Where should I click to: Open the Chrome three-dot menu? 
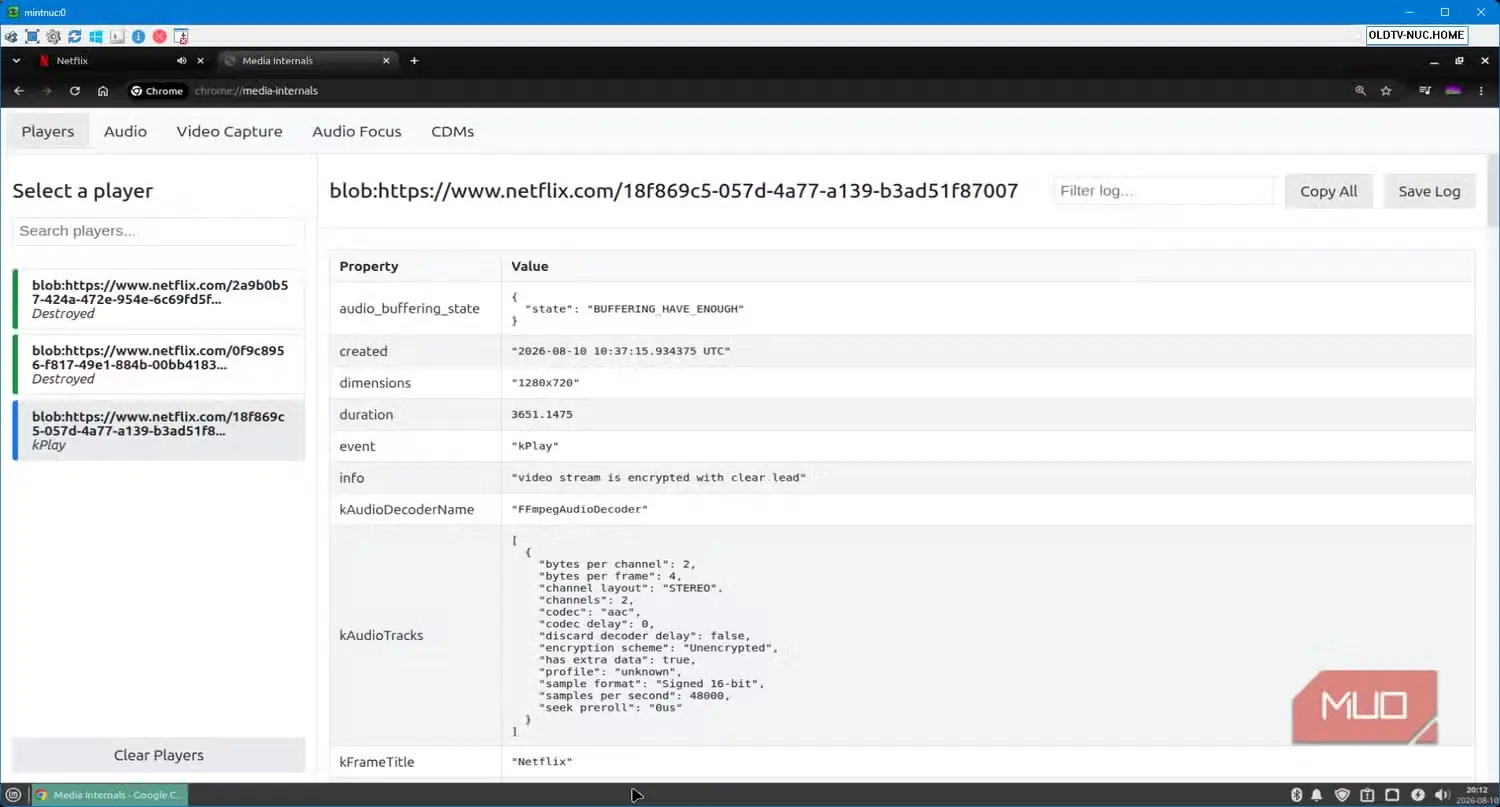tap(1481, 91)
